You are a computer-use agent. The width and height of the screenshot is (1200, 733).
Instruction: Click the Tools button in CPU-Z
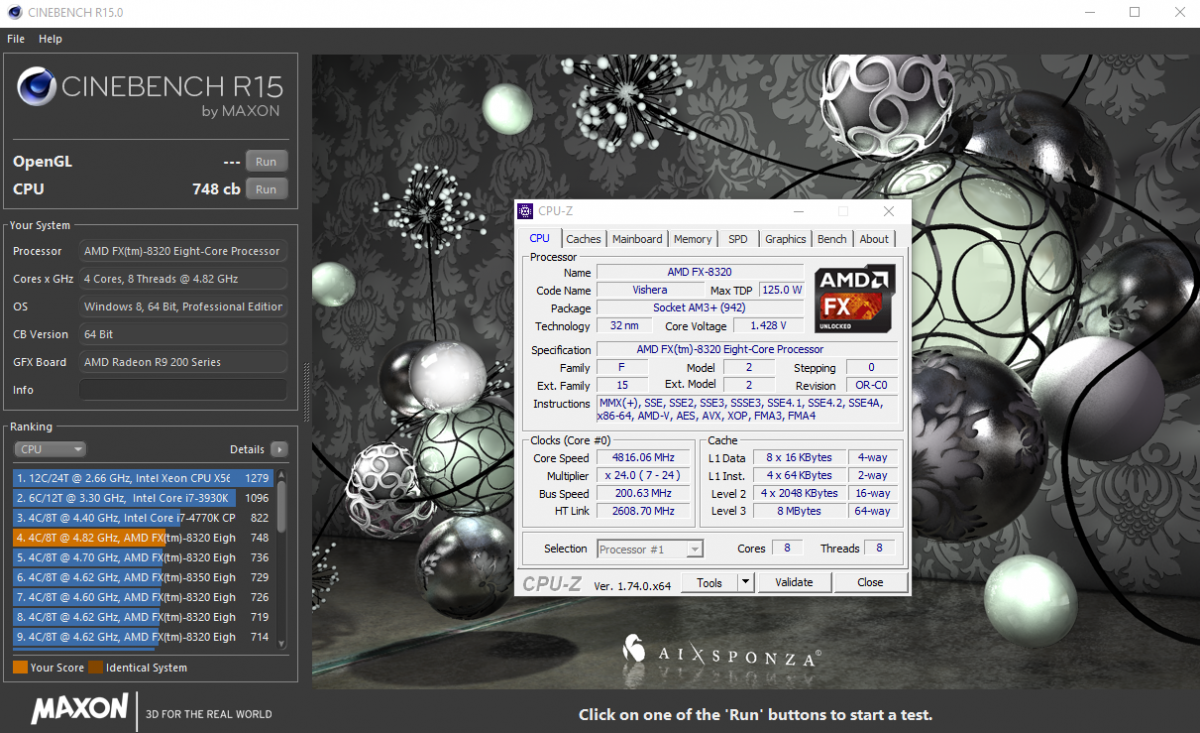point(710,582)
